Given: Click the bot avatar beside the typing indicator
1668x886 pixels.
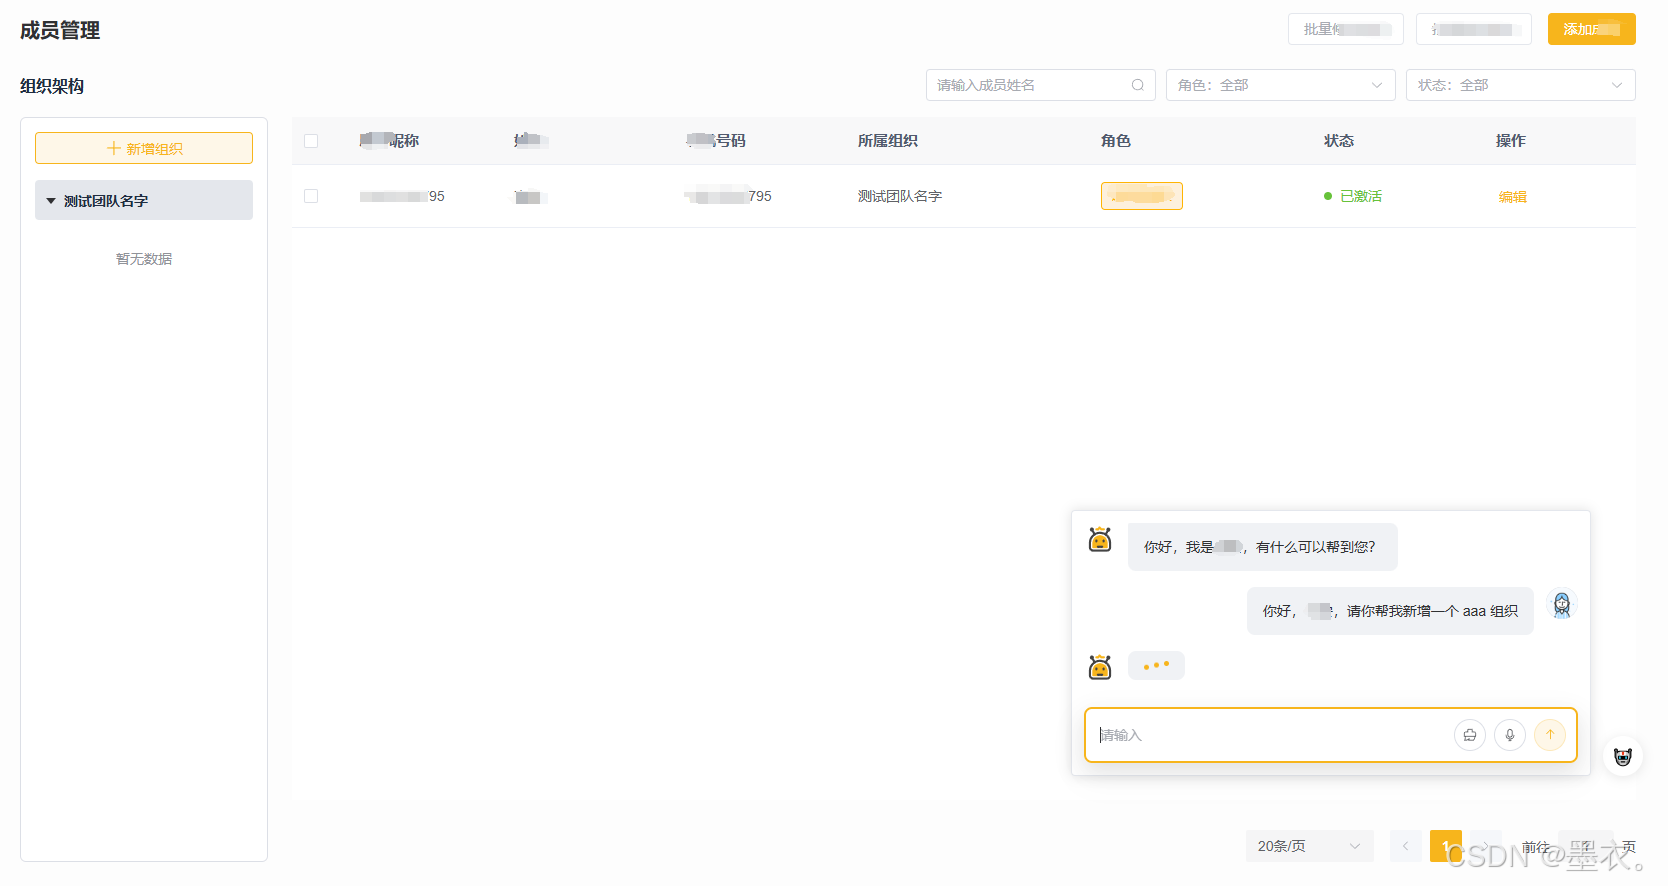Looking at the screenshot, I should (1100, 667).
